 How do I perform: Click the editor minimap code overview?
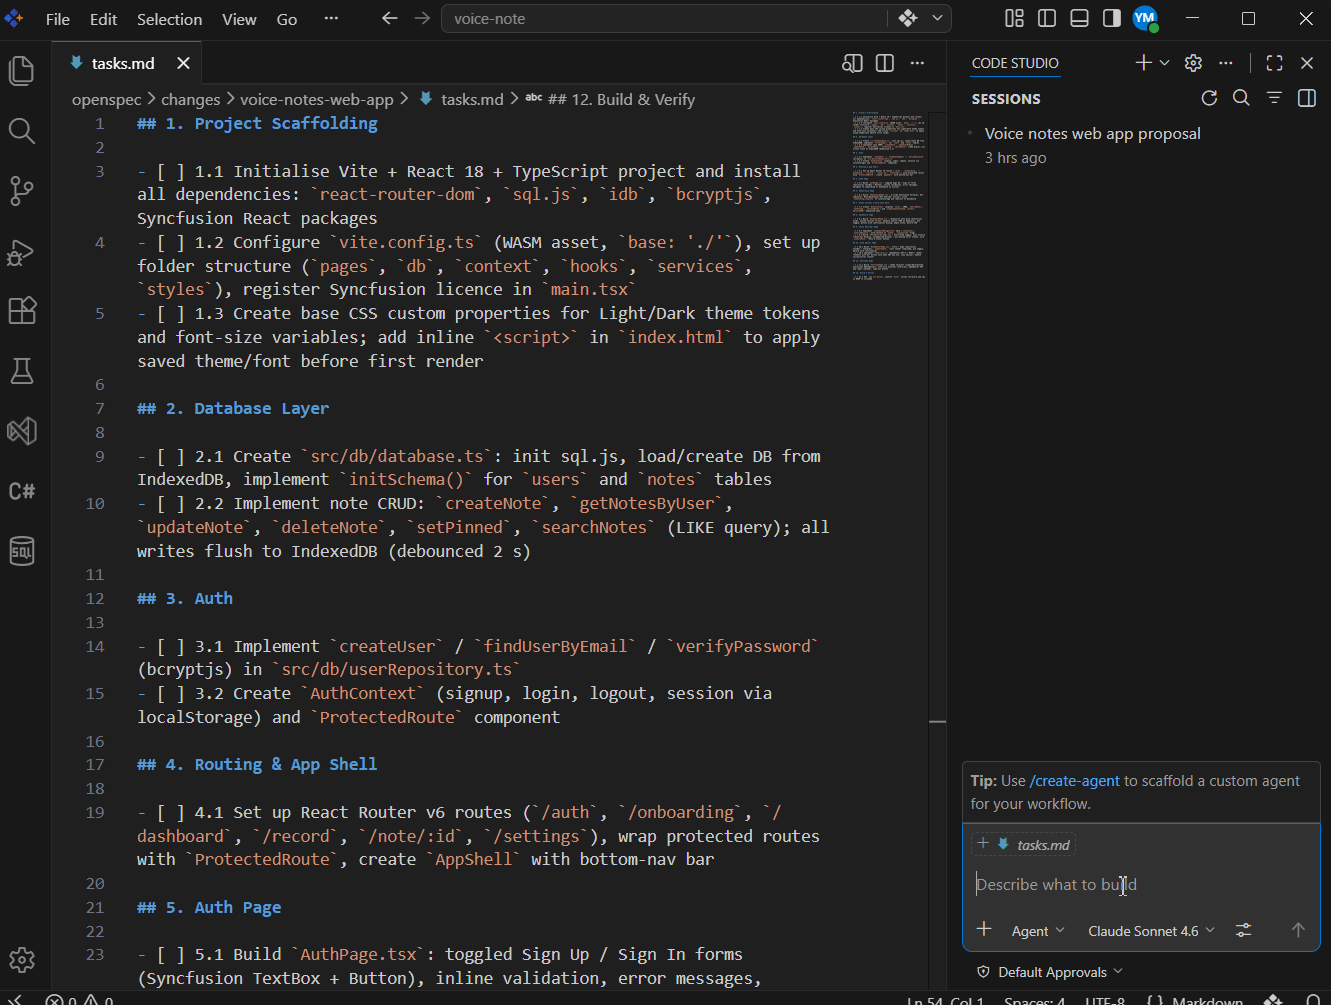point(888,196)
